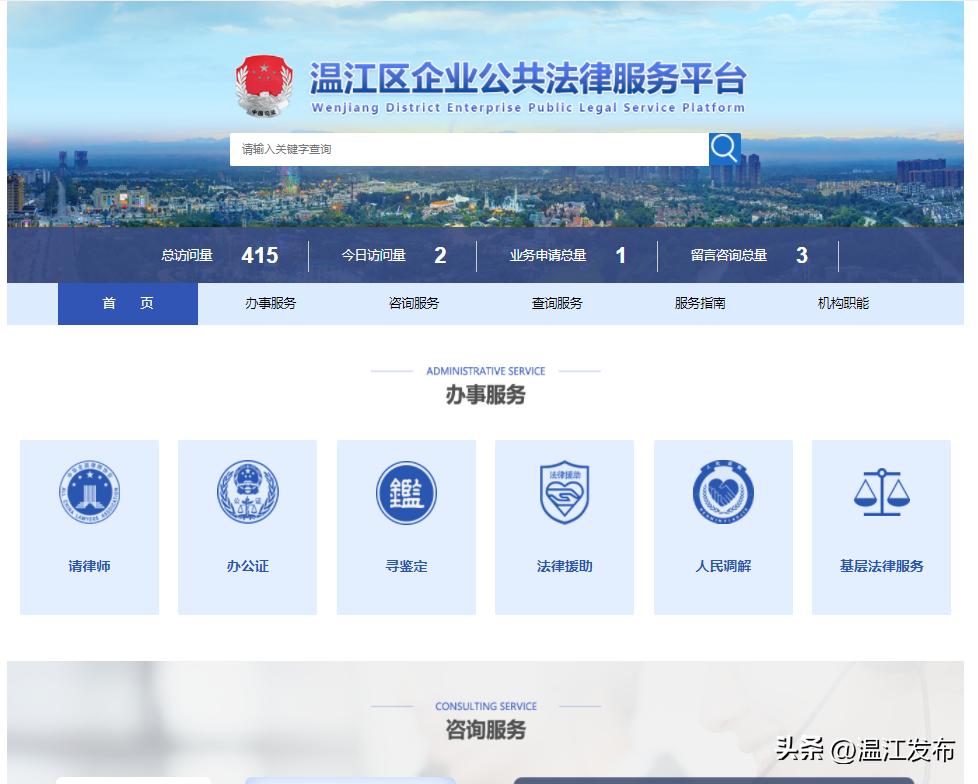The height and width of the screenshot is (784, 978).
Task: Click the 法律援助 legal aid shield icon
Action: 564,492
